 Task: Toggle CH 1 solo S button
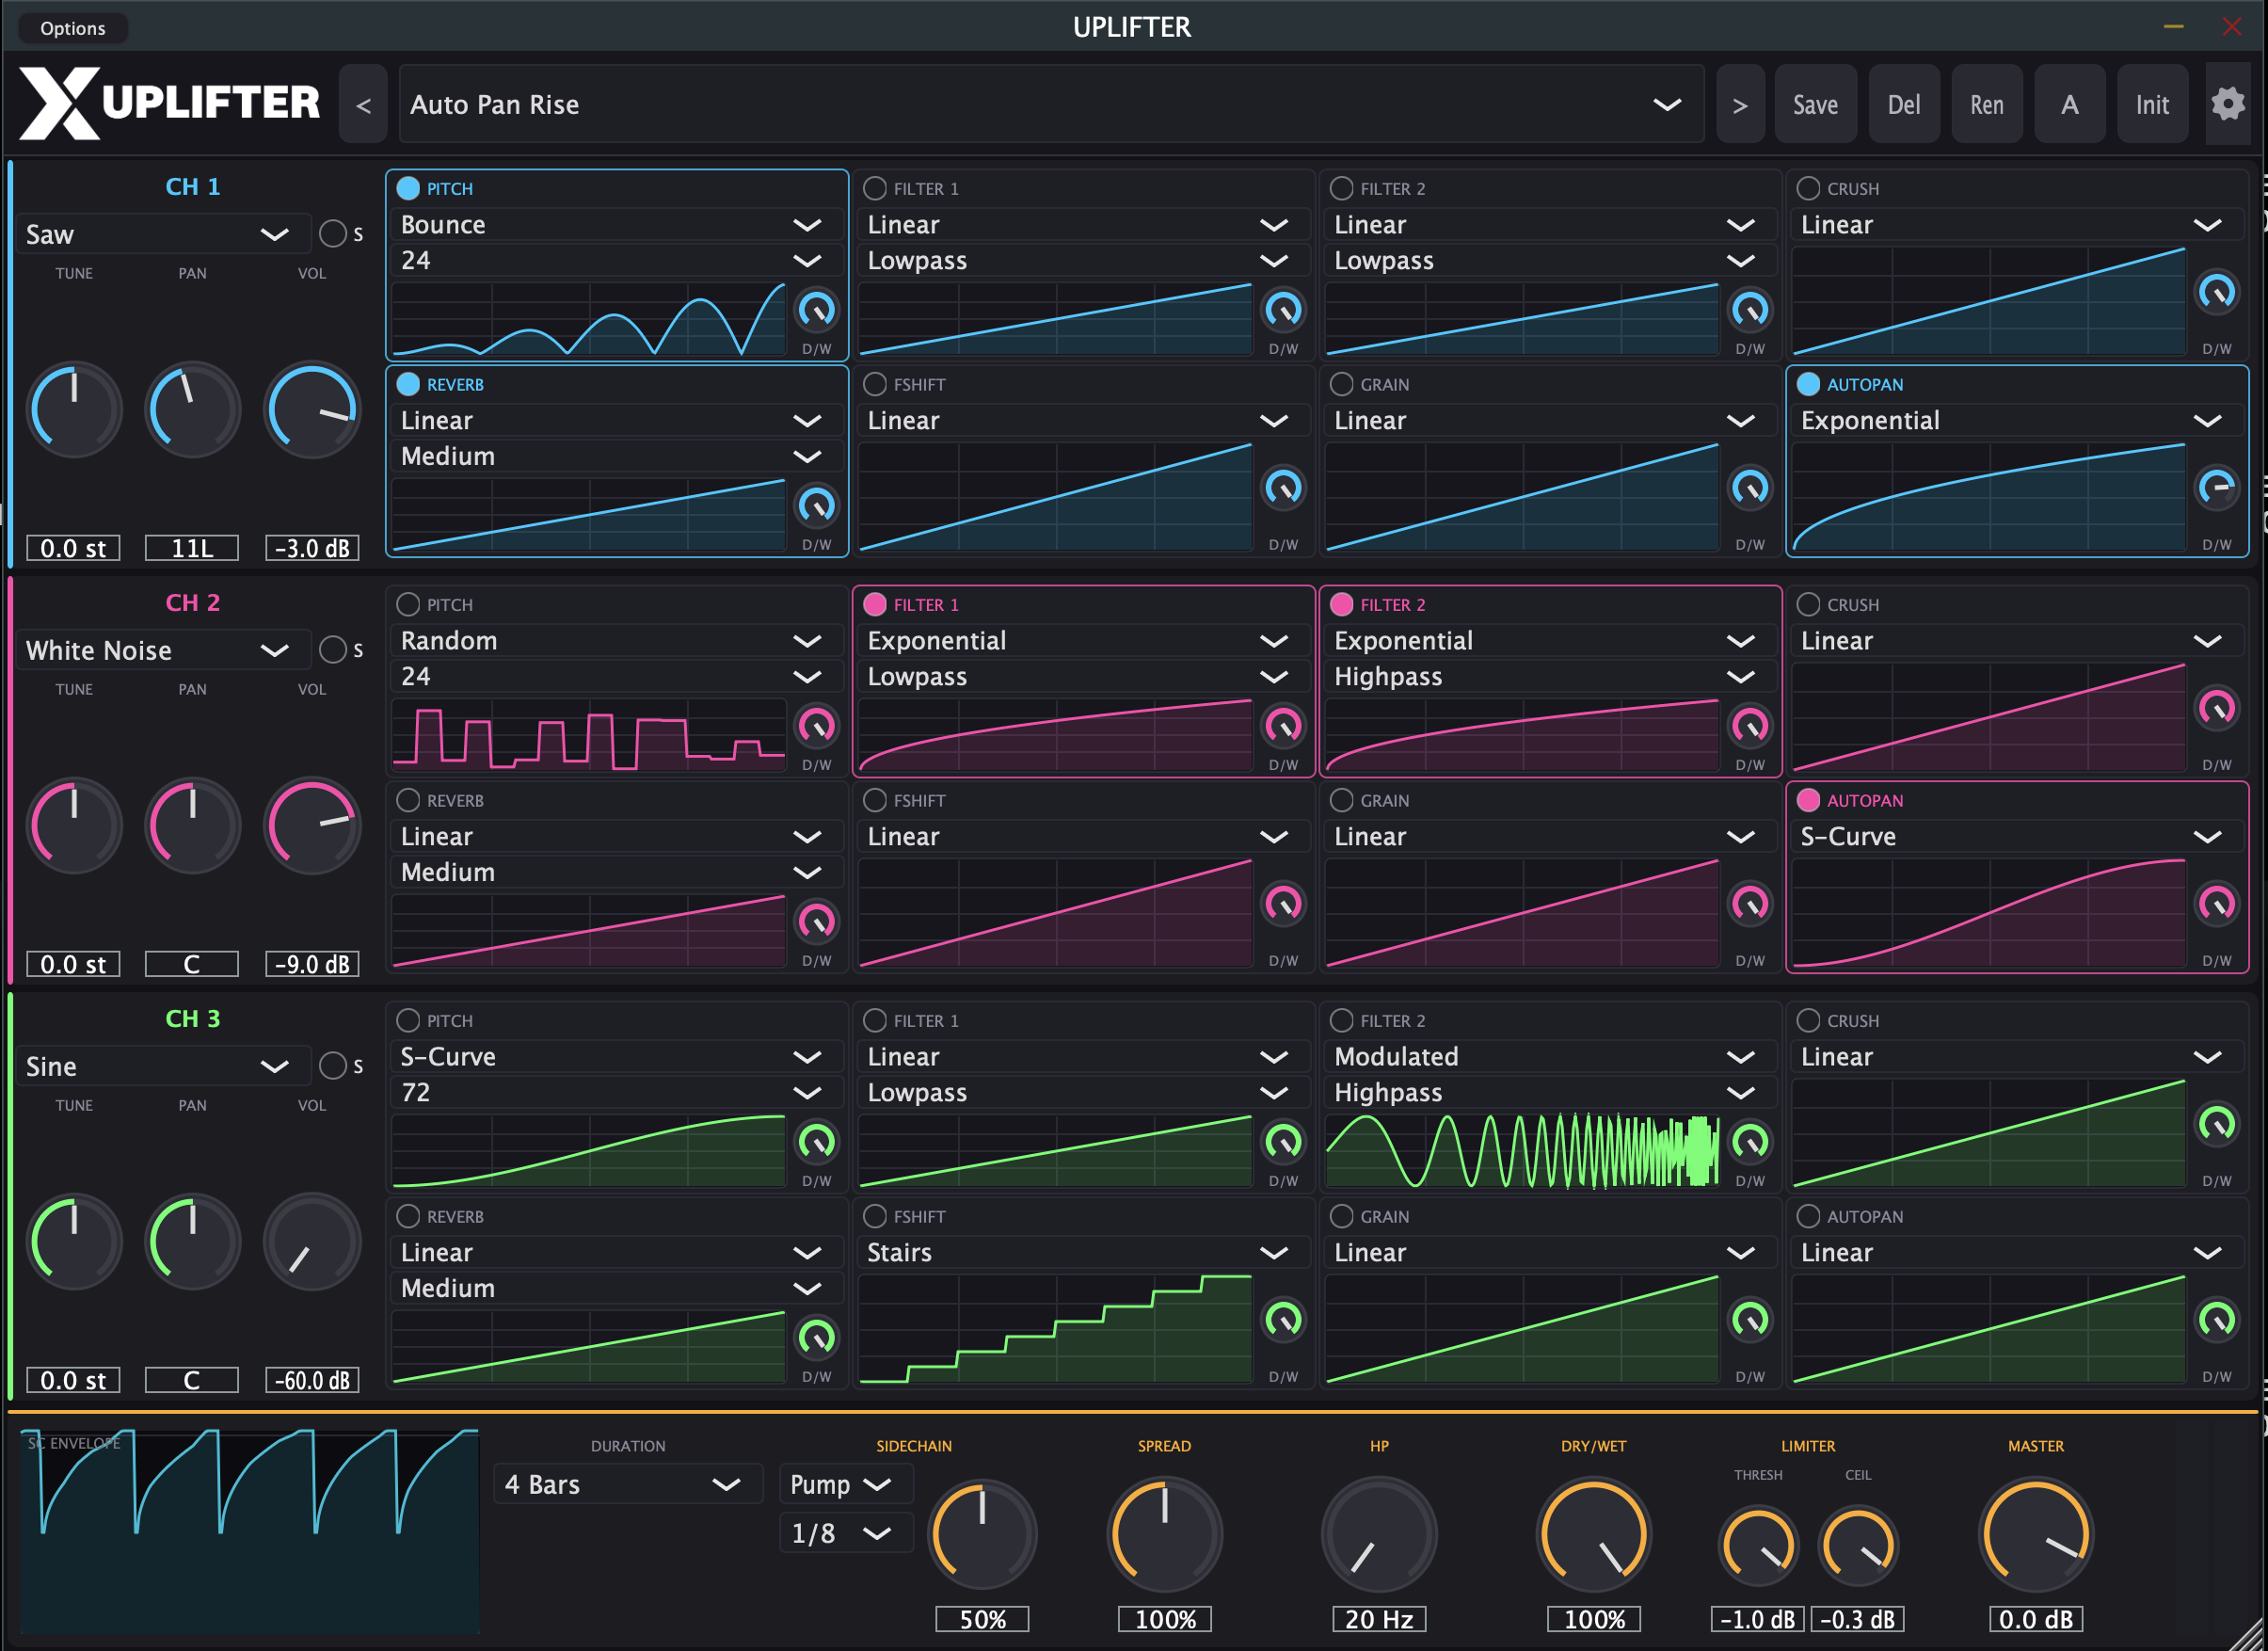[x=333, y=234]
